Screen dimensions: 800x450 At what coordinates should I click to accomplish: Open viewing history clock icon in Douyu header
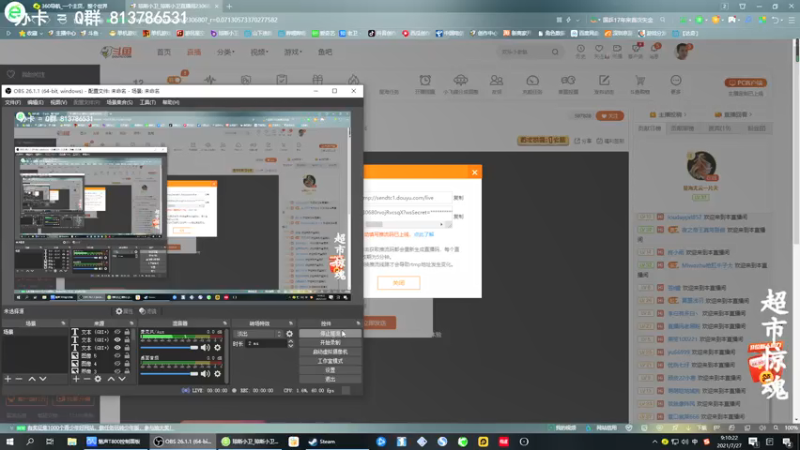click(581, 49)
